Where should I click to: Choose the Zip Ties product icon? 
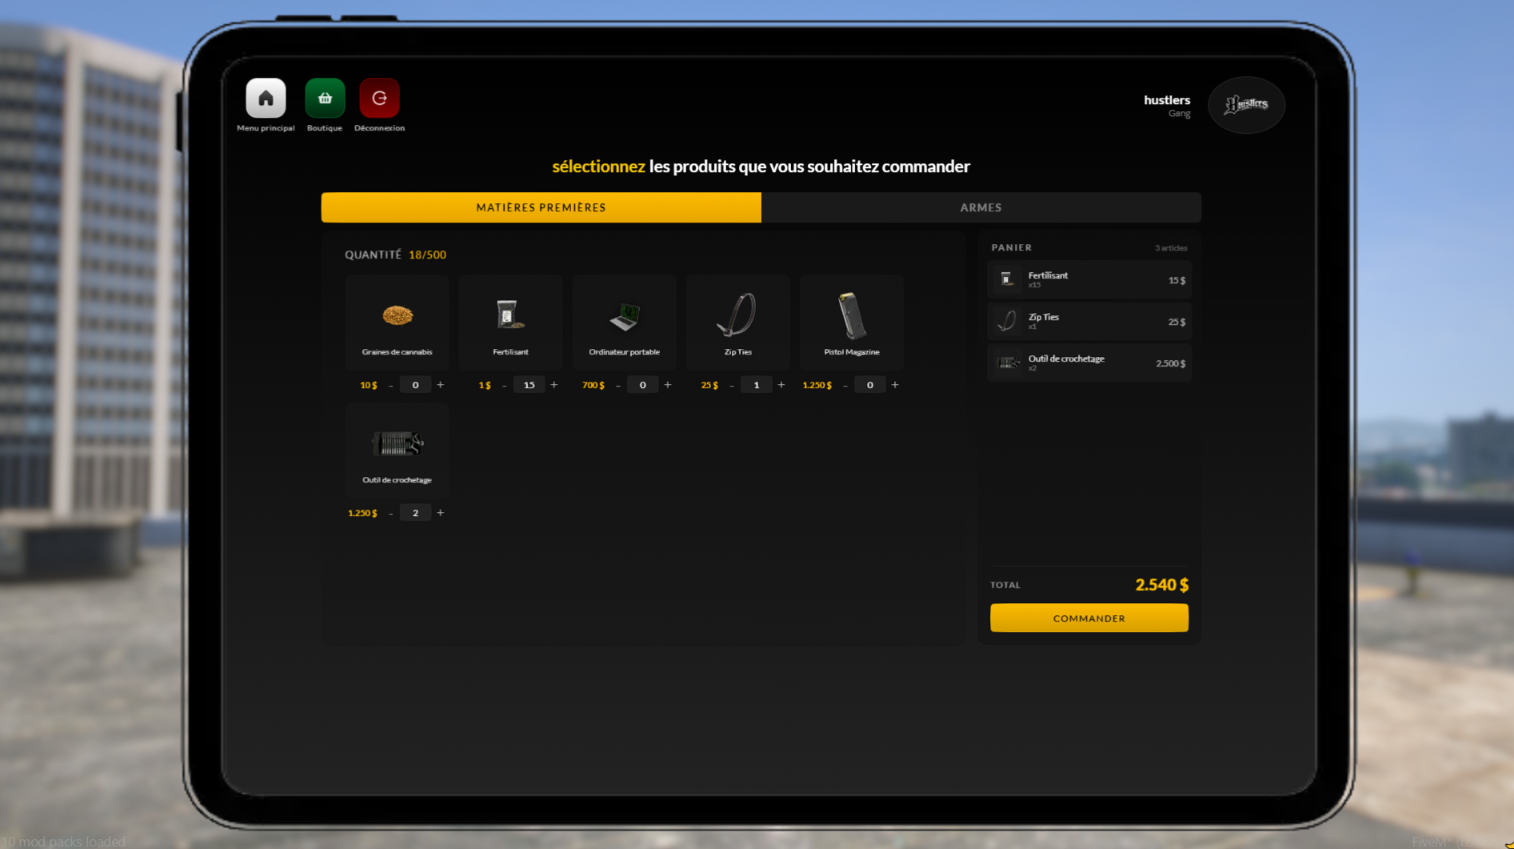coord(738,316)
